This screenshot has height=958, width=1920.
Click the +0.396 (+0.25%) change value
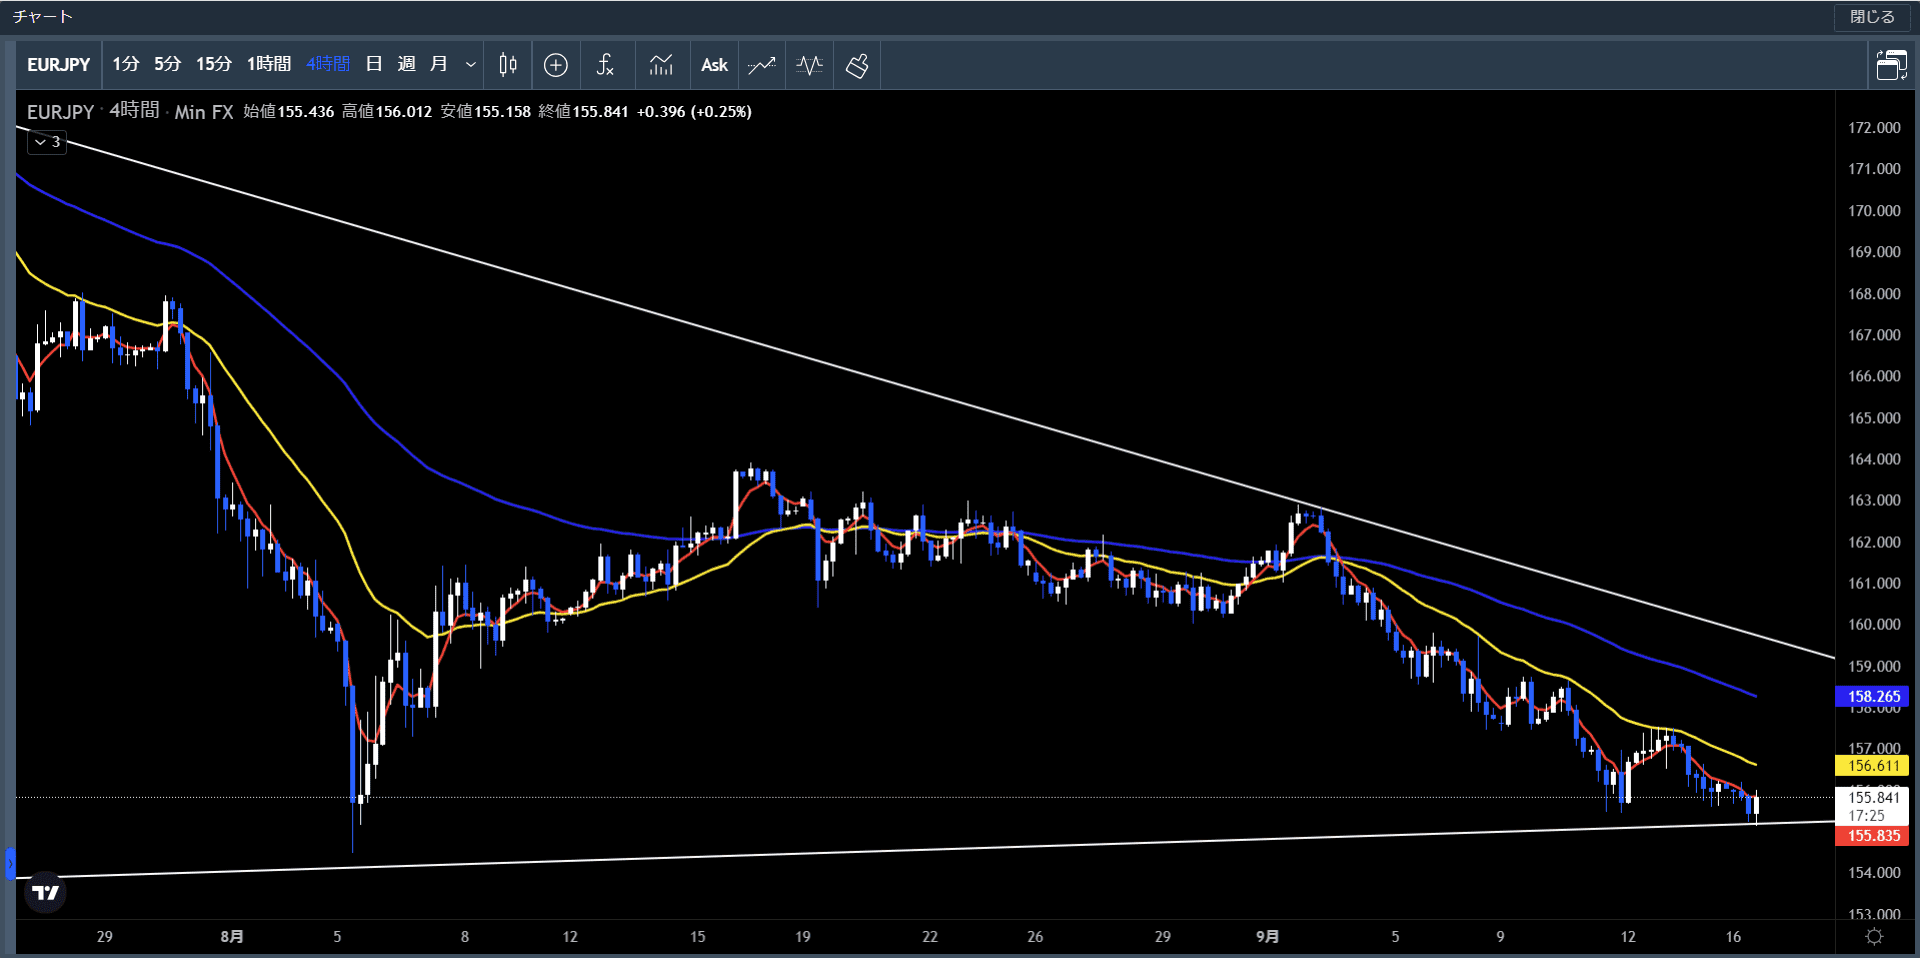pos(694,112)
